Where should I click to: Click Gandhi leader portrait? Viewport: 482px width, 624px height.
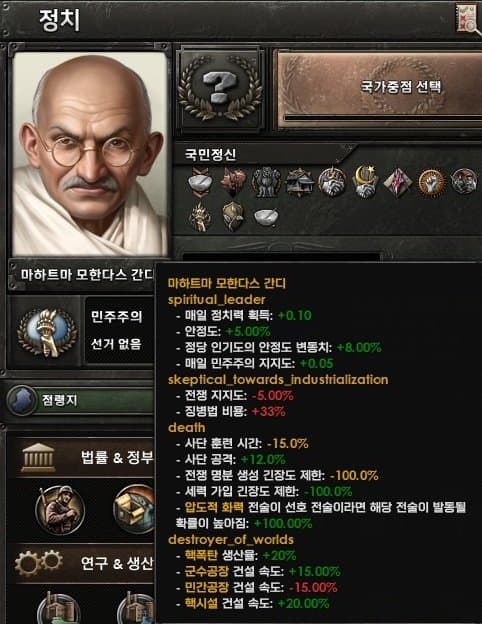point(90,154)
